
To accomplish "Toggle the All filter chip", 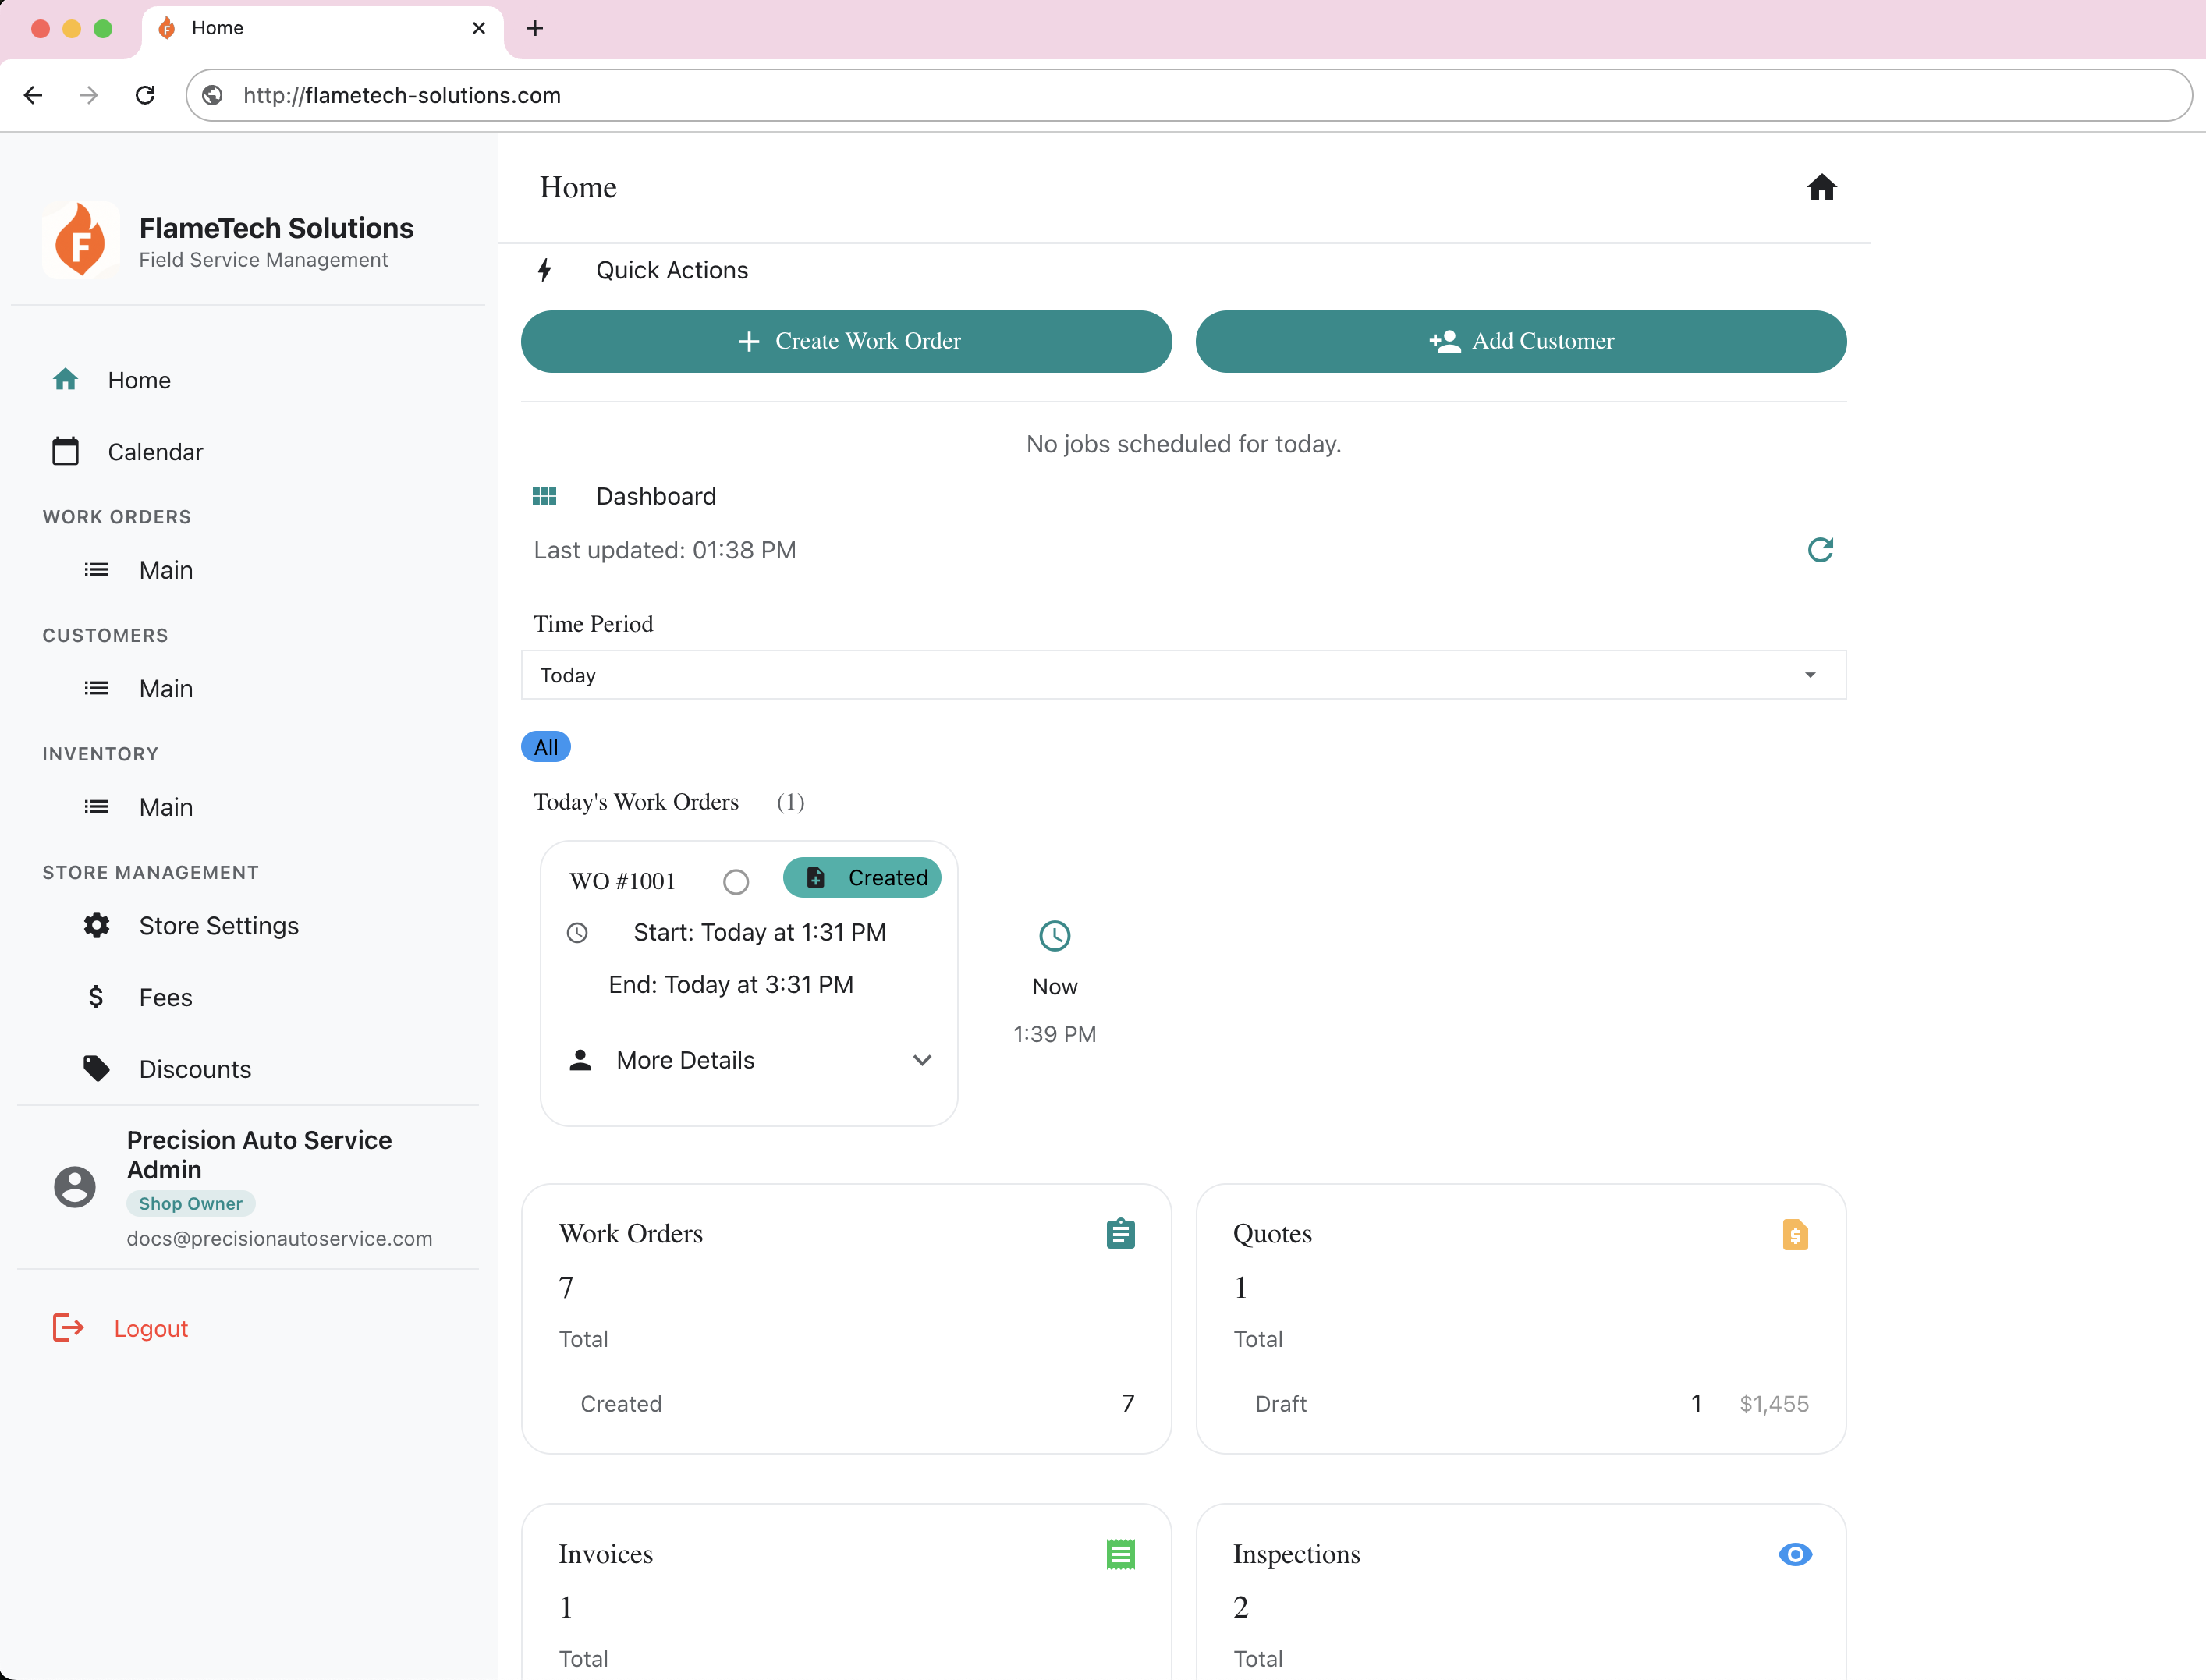I will tap(546, 747).
